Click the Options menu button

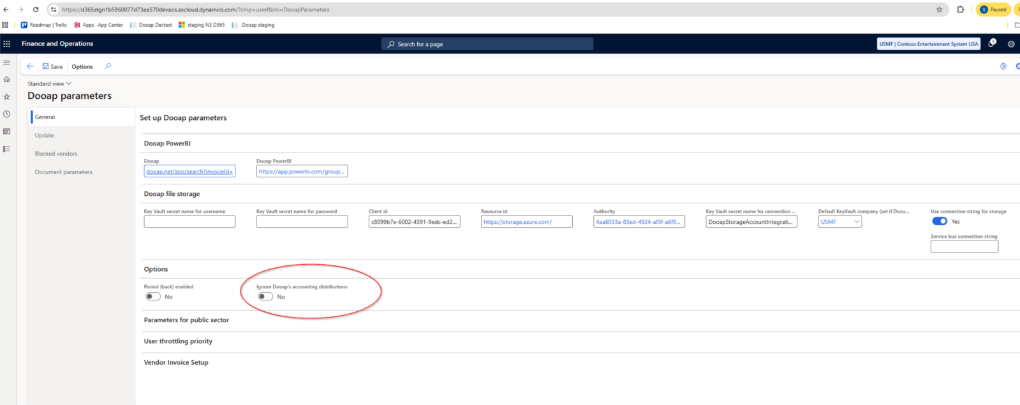[x=82, y=66]
